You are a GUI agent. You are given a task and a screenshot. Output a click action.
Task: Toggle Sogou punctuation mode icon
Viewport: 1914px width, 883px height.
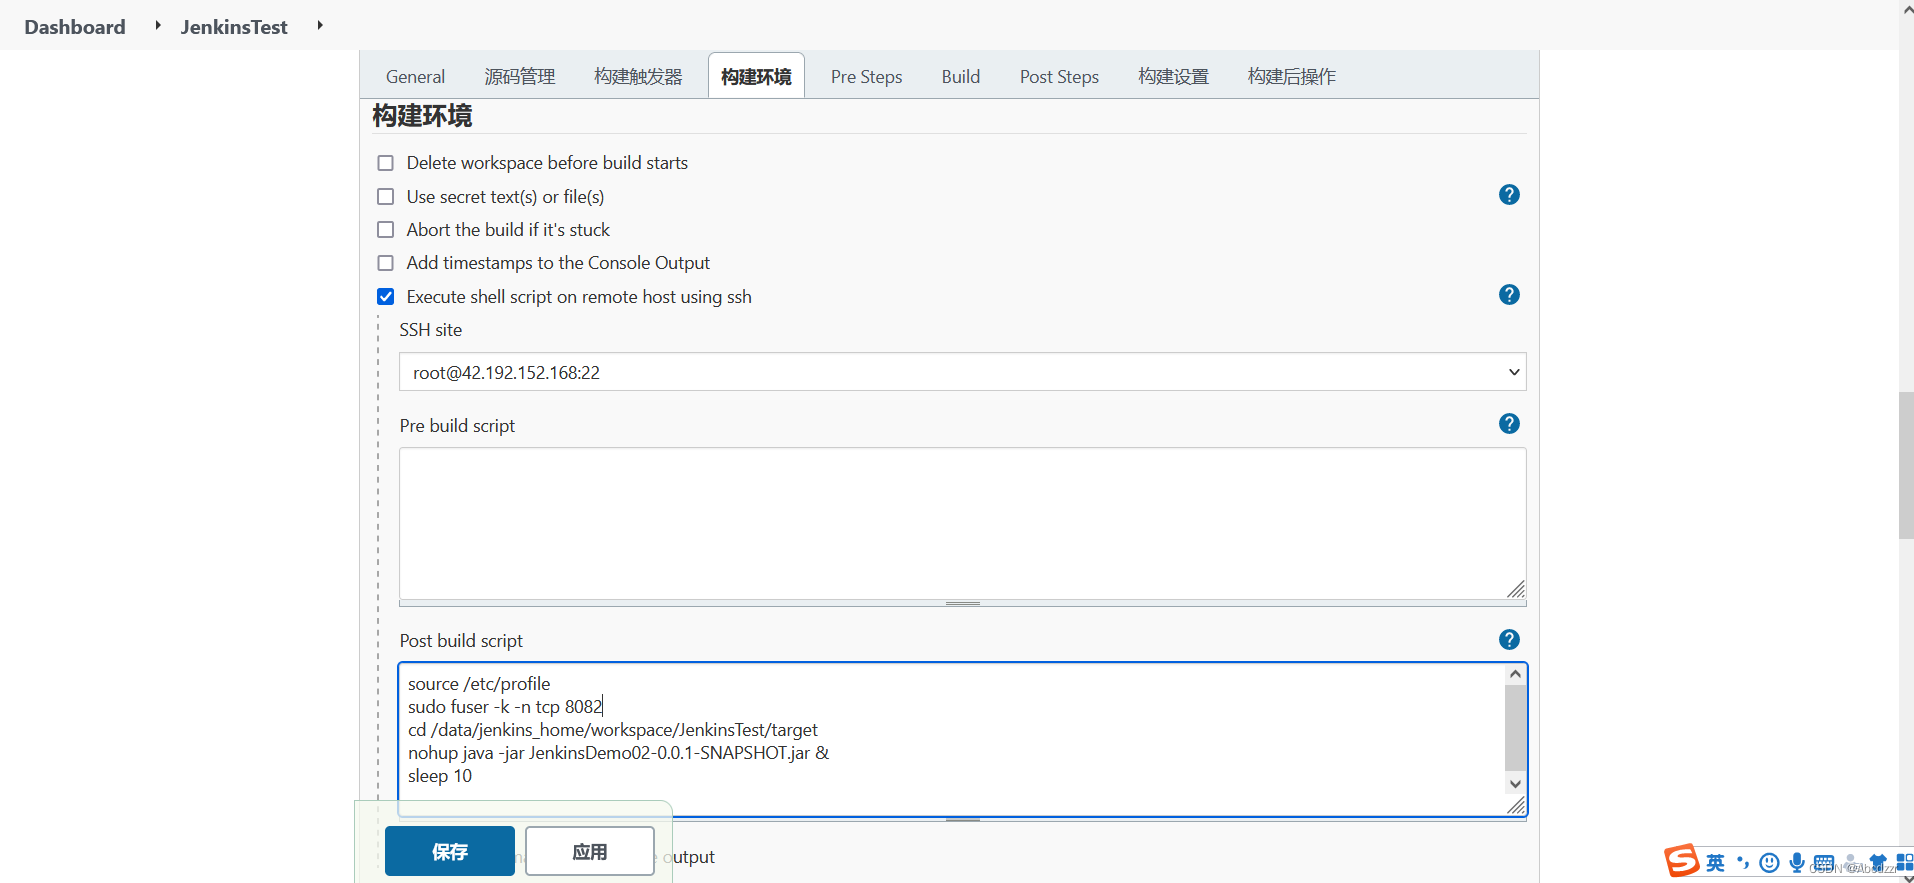(1743, 863)
